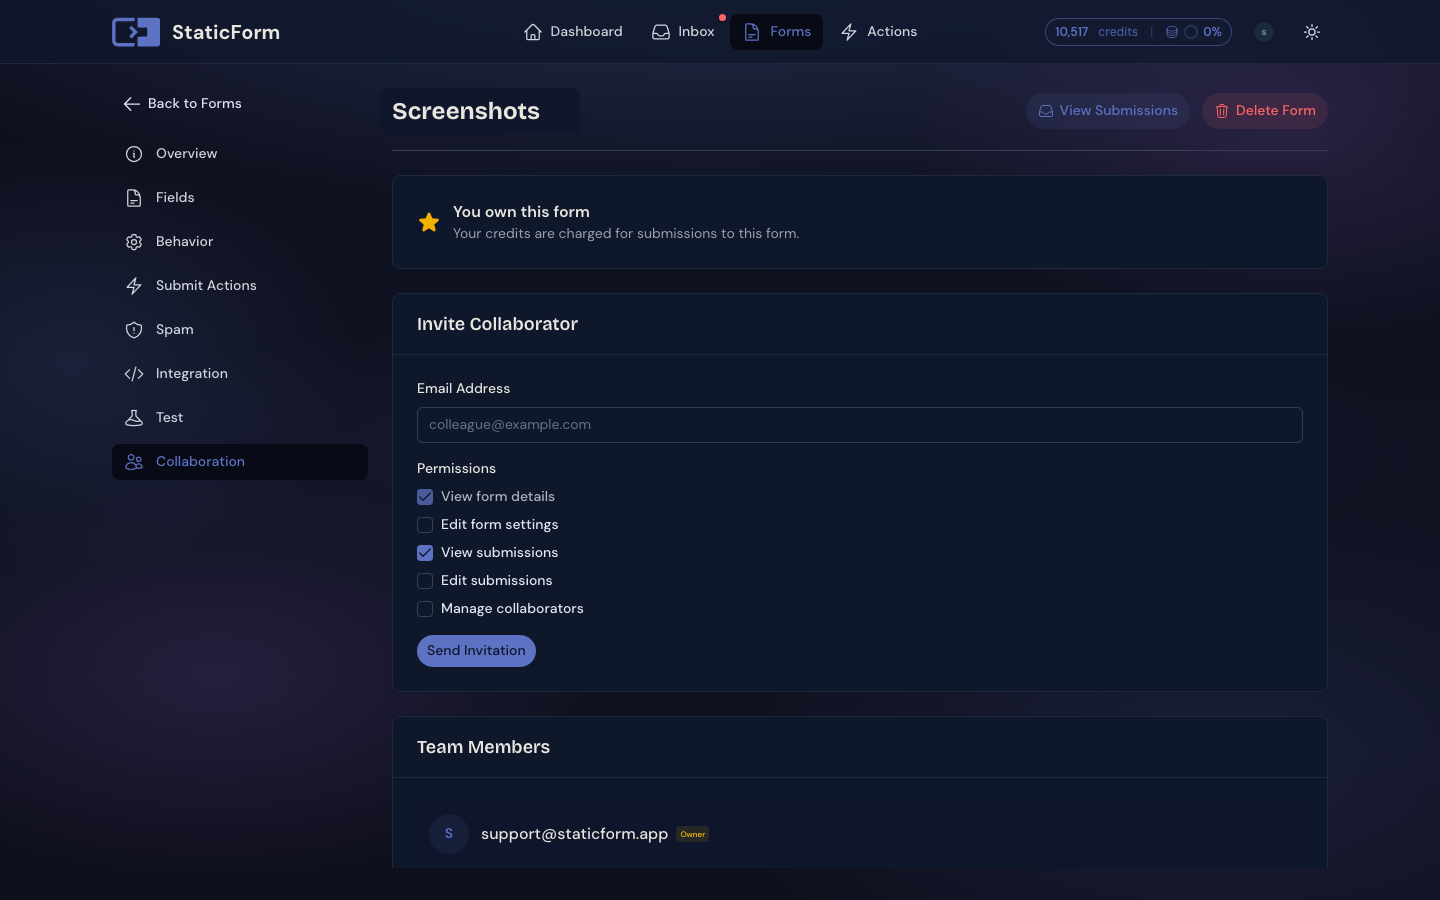Click the StaticForm logo icon
Screen dimensions: 1440x900
(136, 32)
